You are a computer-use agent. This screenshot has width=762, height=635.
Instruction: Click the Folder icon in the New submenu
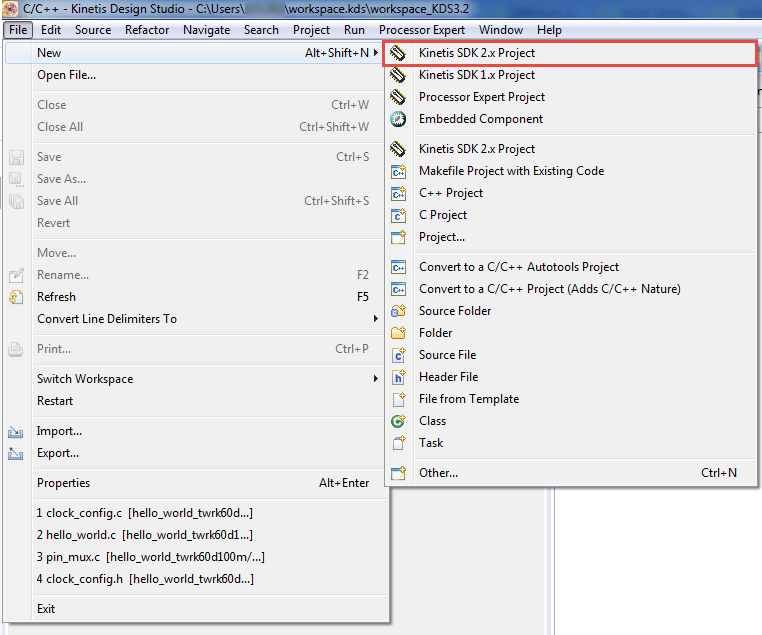[x=398, y=333]
